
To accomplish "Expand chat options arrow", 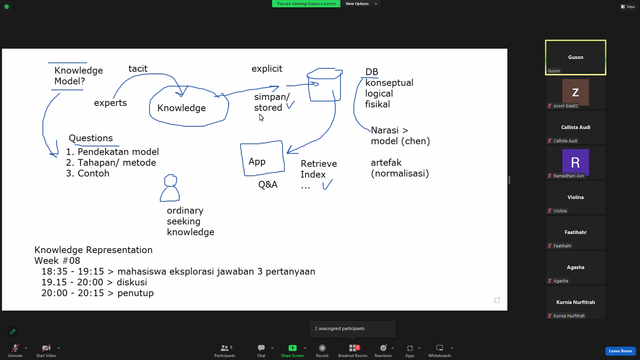I will click(x=272, y=348).
